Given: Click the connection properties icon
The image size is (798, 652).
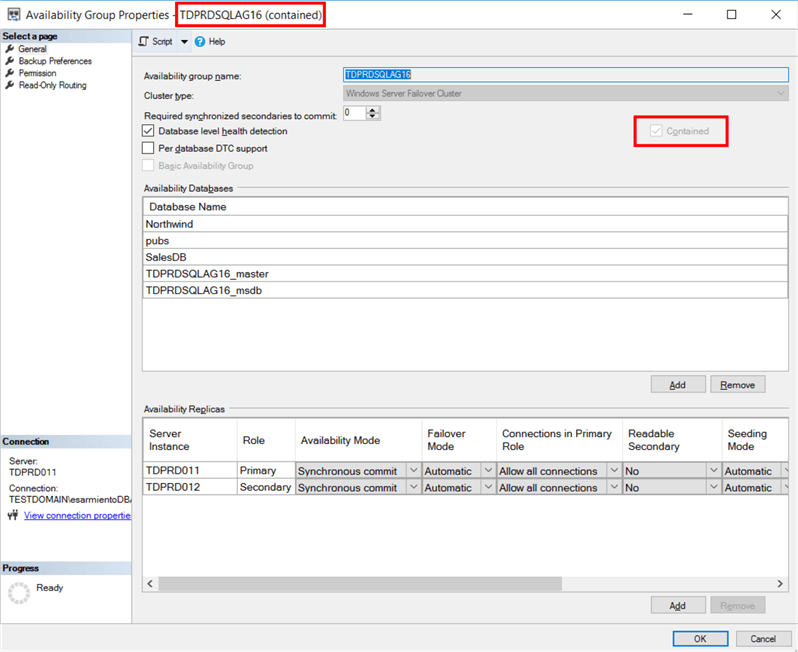Looking at the screenshot, I should pos(13,516).
